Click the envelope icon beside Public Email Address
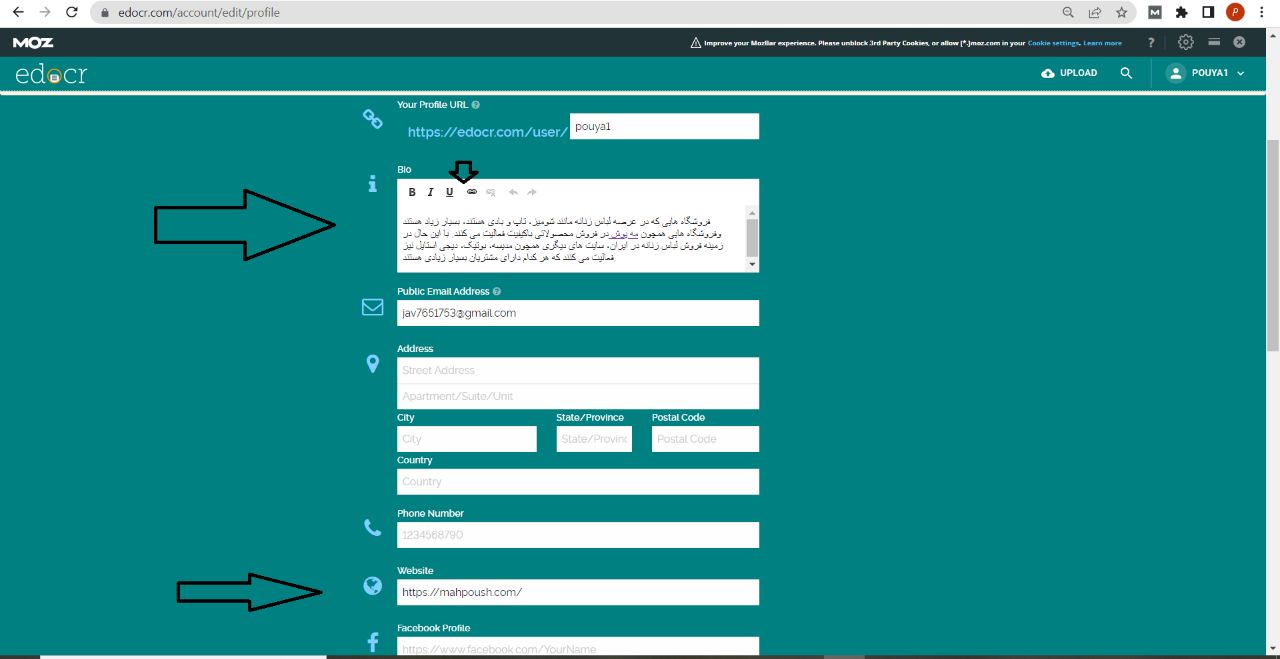Image resolution: width=1280 pixels, height=659 pixels. [372, 307]
